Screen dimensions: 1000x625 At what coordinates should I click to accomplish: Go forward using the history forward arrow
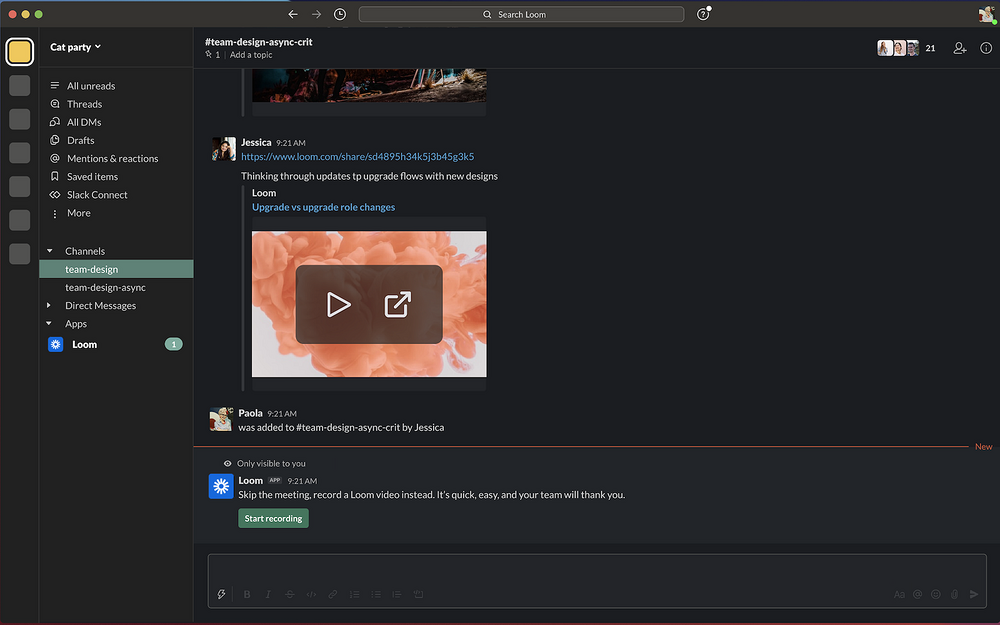coord(316,14)
